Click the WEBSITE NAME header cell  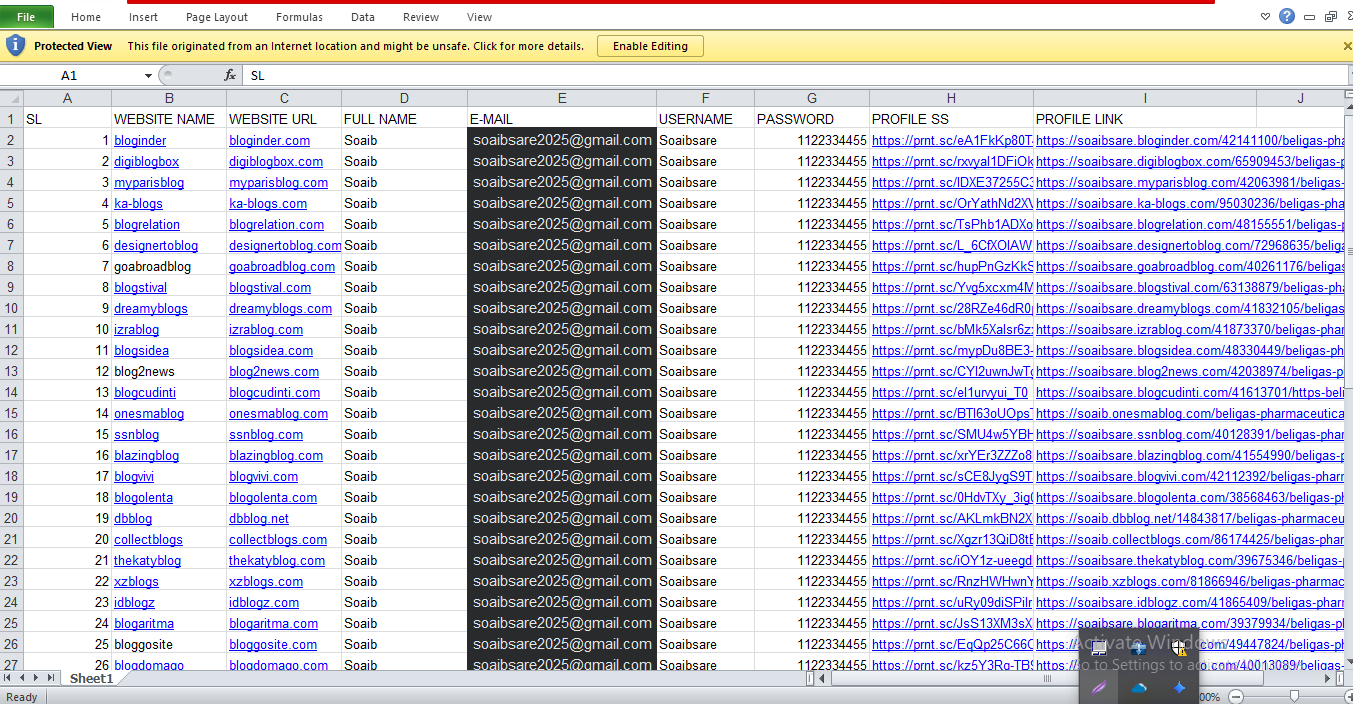click(169, 119)
